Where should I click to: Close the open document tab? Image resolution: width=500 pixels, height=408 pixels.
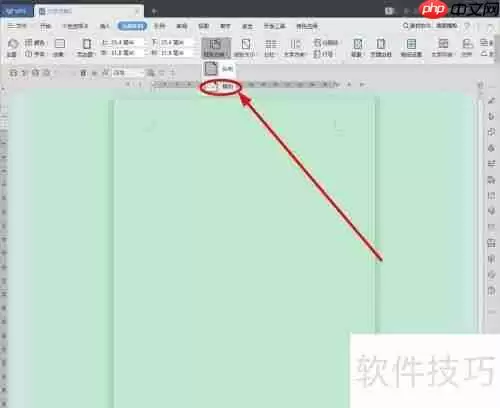pyautogui.click(x=137, y=11)
